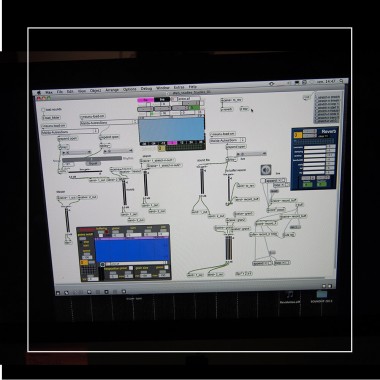Open the Window menu
The height and width of the screenshot is (380, 380).
163,88
